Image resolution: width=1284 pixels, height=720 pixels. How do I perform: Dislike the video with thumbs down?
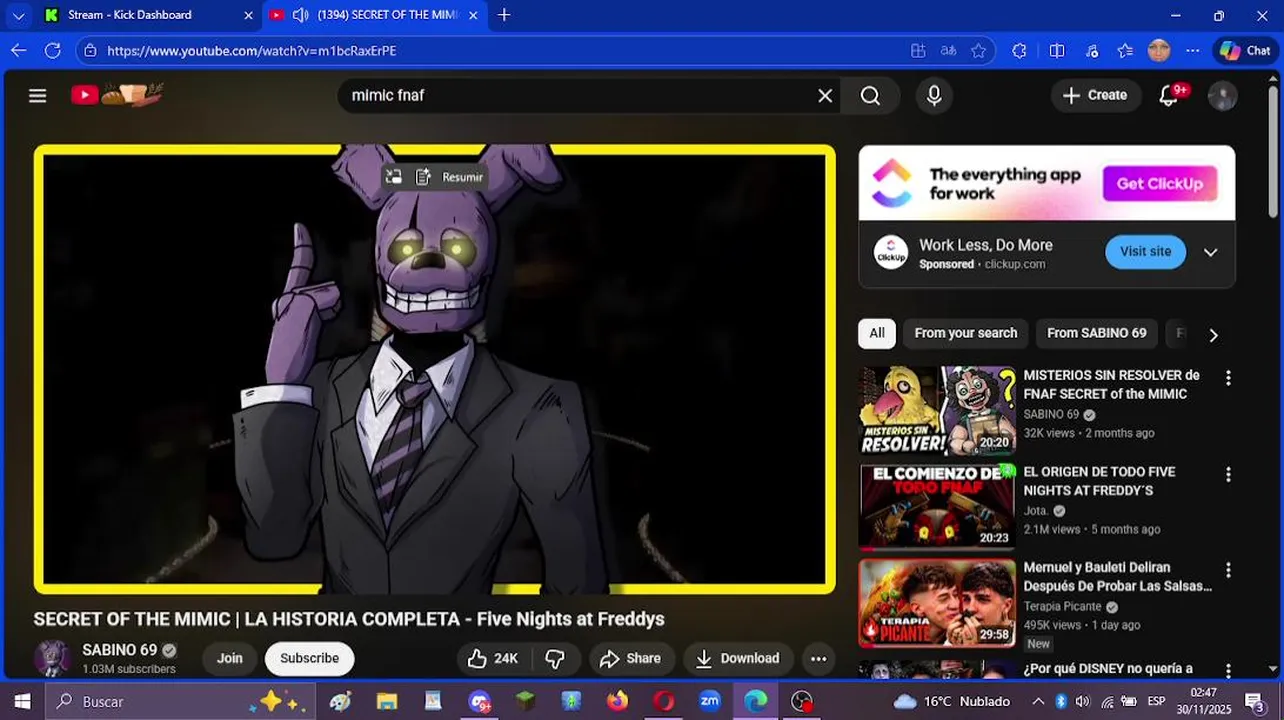coord(555,658)
